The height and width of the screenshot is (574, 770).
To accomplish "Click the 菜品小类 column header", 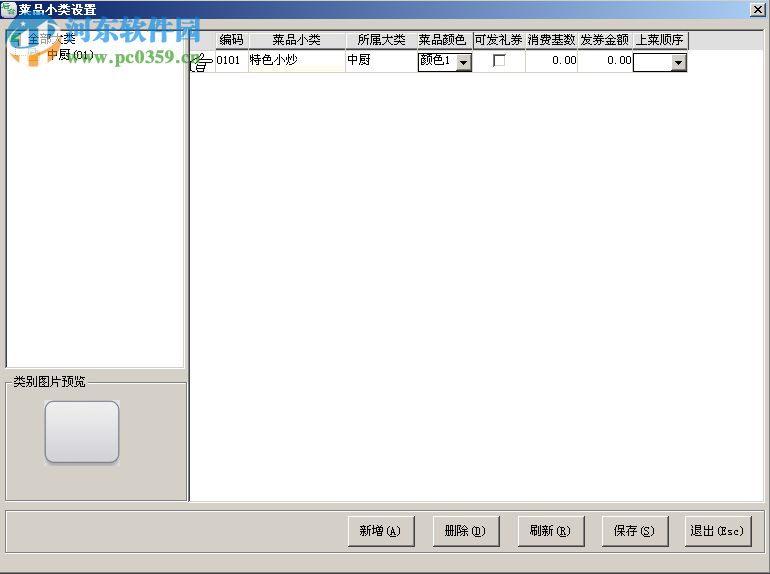I will pos(297,40).
